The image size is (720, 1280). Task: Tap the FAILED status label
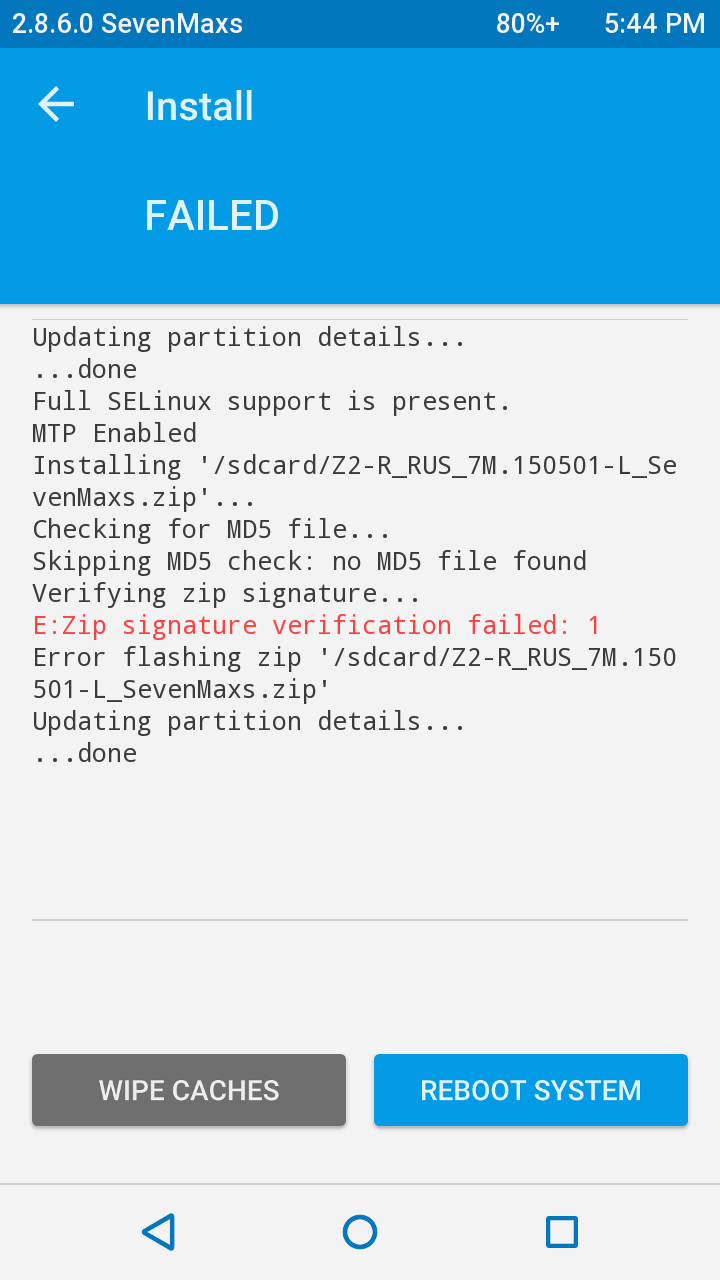pyautogui.click(x=212, y=216)
